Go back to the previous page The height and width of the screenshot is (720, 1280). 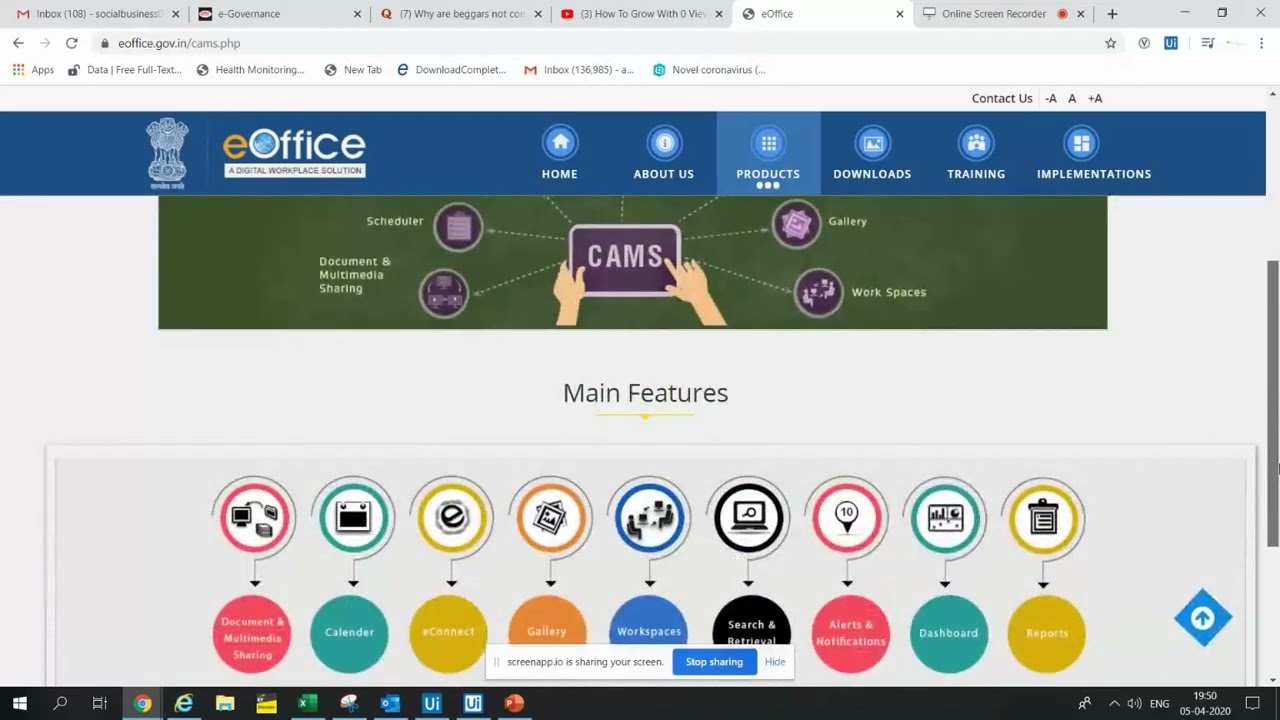[18, 43]
